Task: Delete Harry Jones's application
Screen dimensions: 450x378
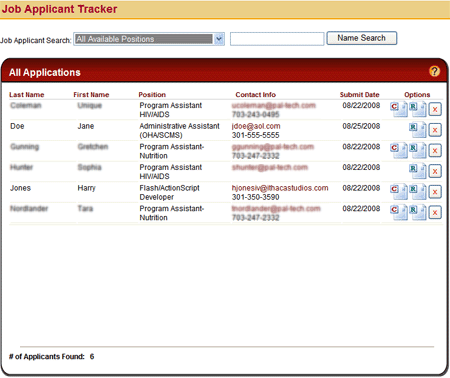Action: (x=435, y=192)
